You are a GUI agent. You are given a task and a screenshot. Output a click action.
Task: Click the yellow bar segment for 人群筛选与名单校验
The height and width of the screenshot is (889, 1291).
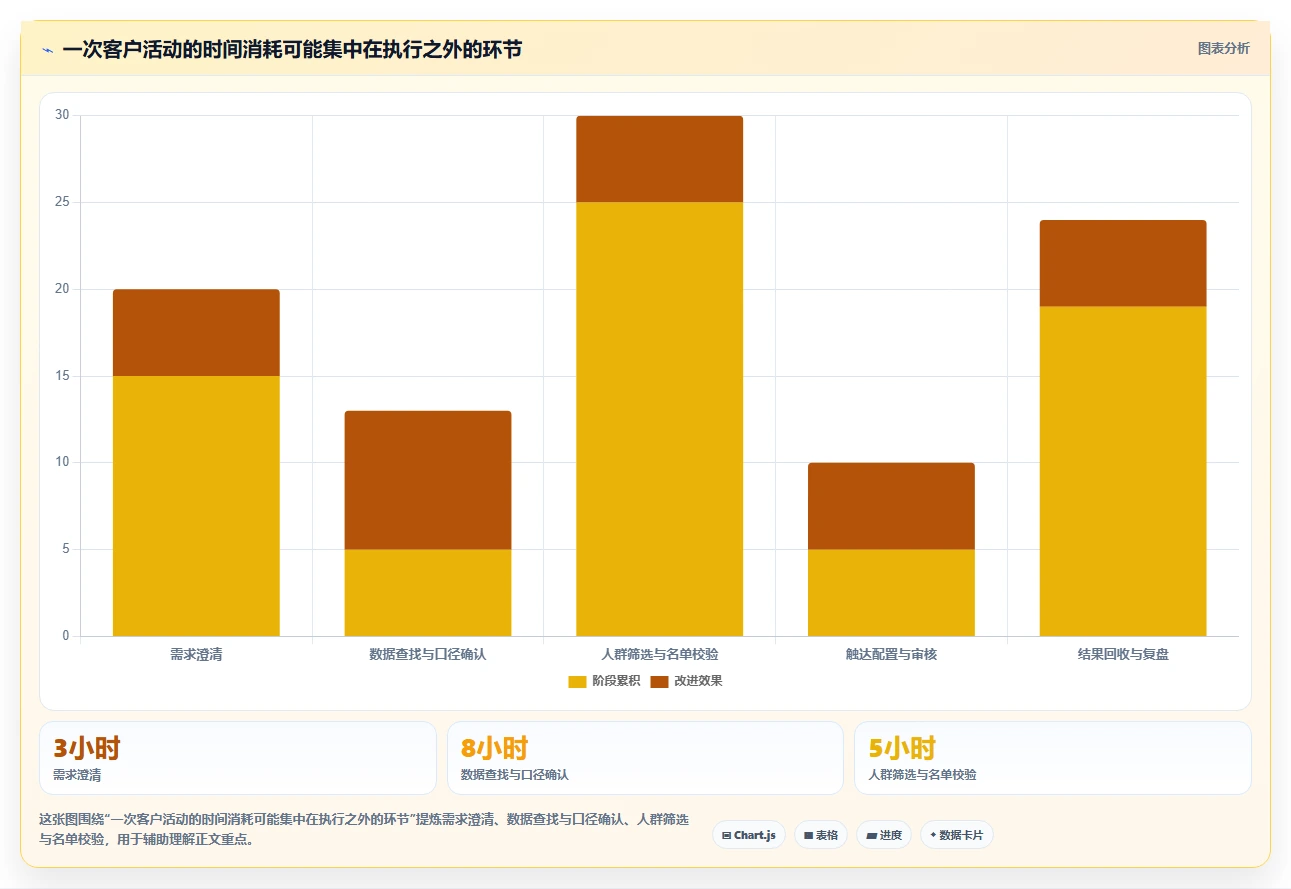tap(660, 419)
